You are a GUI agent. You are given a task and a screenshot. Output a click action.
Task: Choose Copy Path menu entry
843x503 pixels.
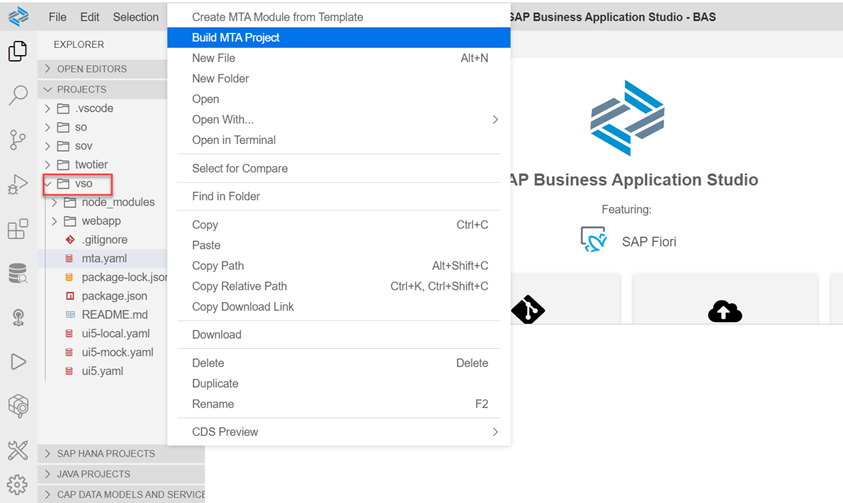pyautogui.click(x=339, y=265)
